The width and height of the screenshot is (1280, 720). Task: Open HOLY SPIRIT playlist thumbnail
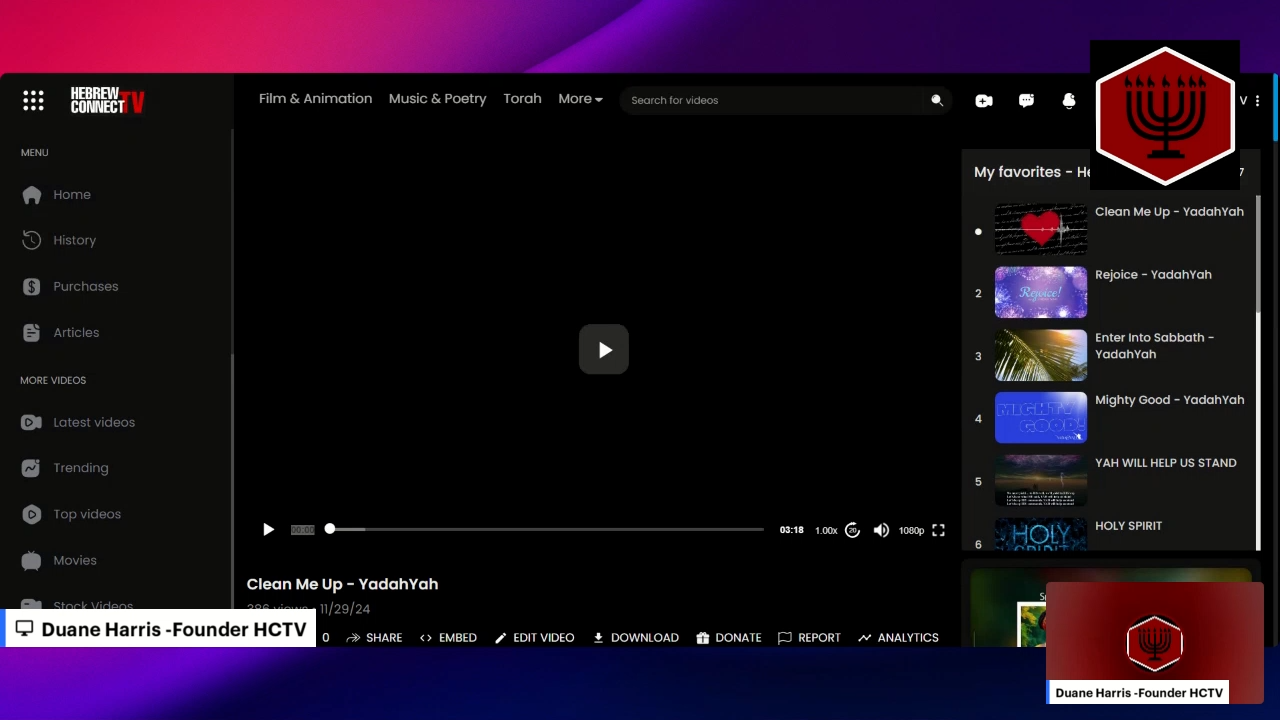pos(1040,534)
